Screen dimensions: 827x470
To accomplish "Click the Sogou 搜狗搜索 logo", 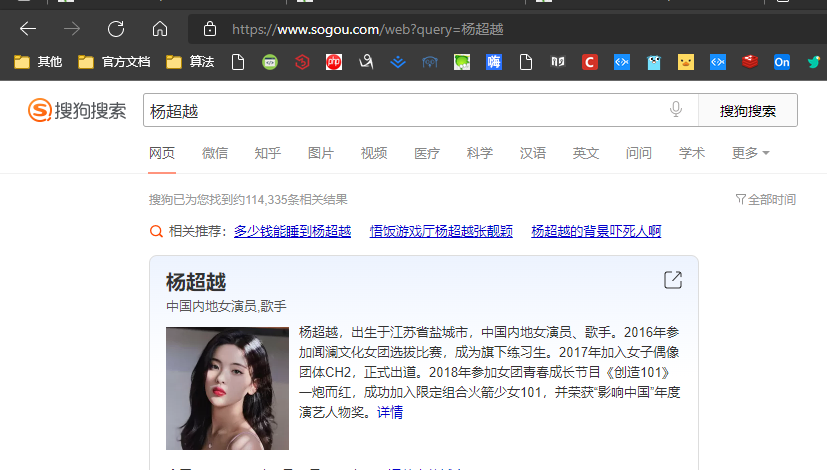I will pos(78,110).
